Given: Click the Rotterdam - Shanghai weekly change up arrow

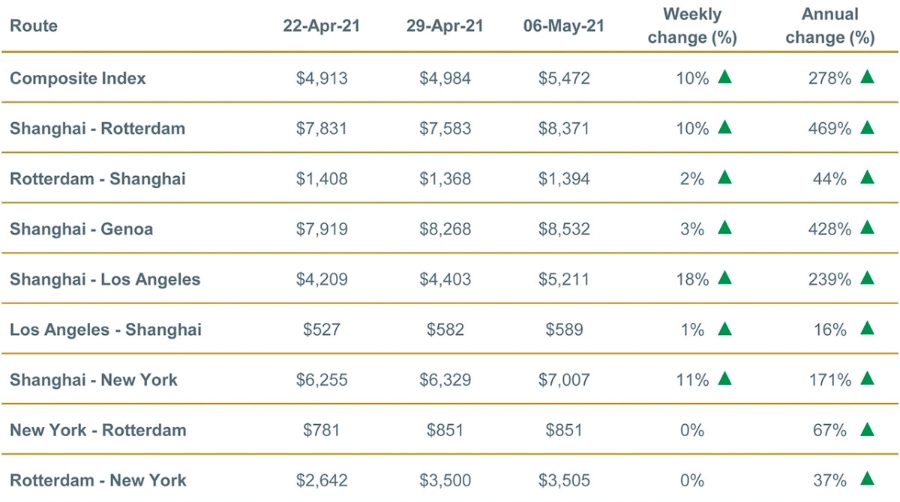Looking at the screenshot, I should (725, 177).
